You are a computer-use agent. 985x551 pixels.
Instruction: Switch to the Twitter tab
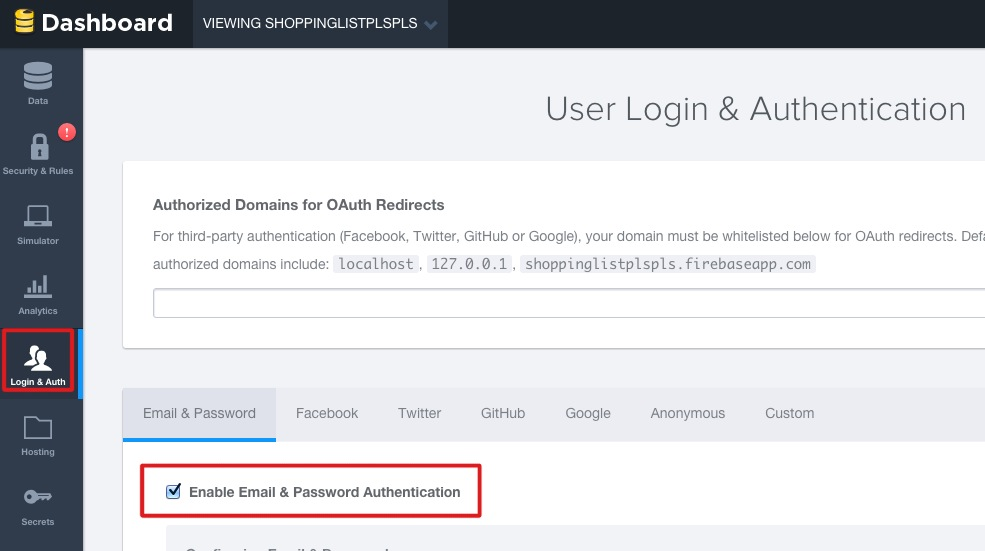(419, 413)
